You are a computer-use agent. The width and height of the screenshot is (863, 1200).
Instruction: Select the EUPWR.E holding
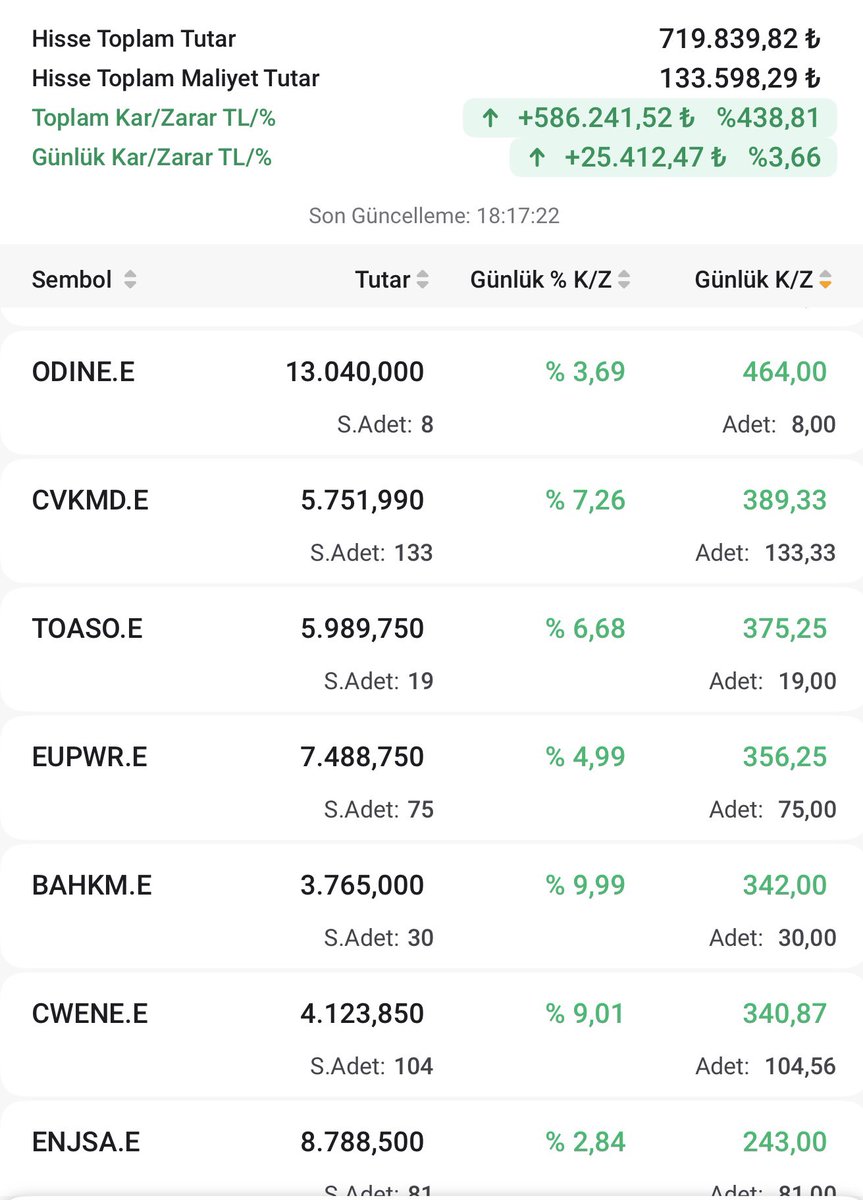tap(431, 778)
